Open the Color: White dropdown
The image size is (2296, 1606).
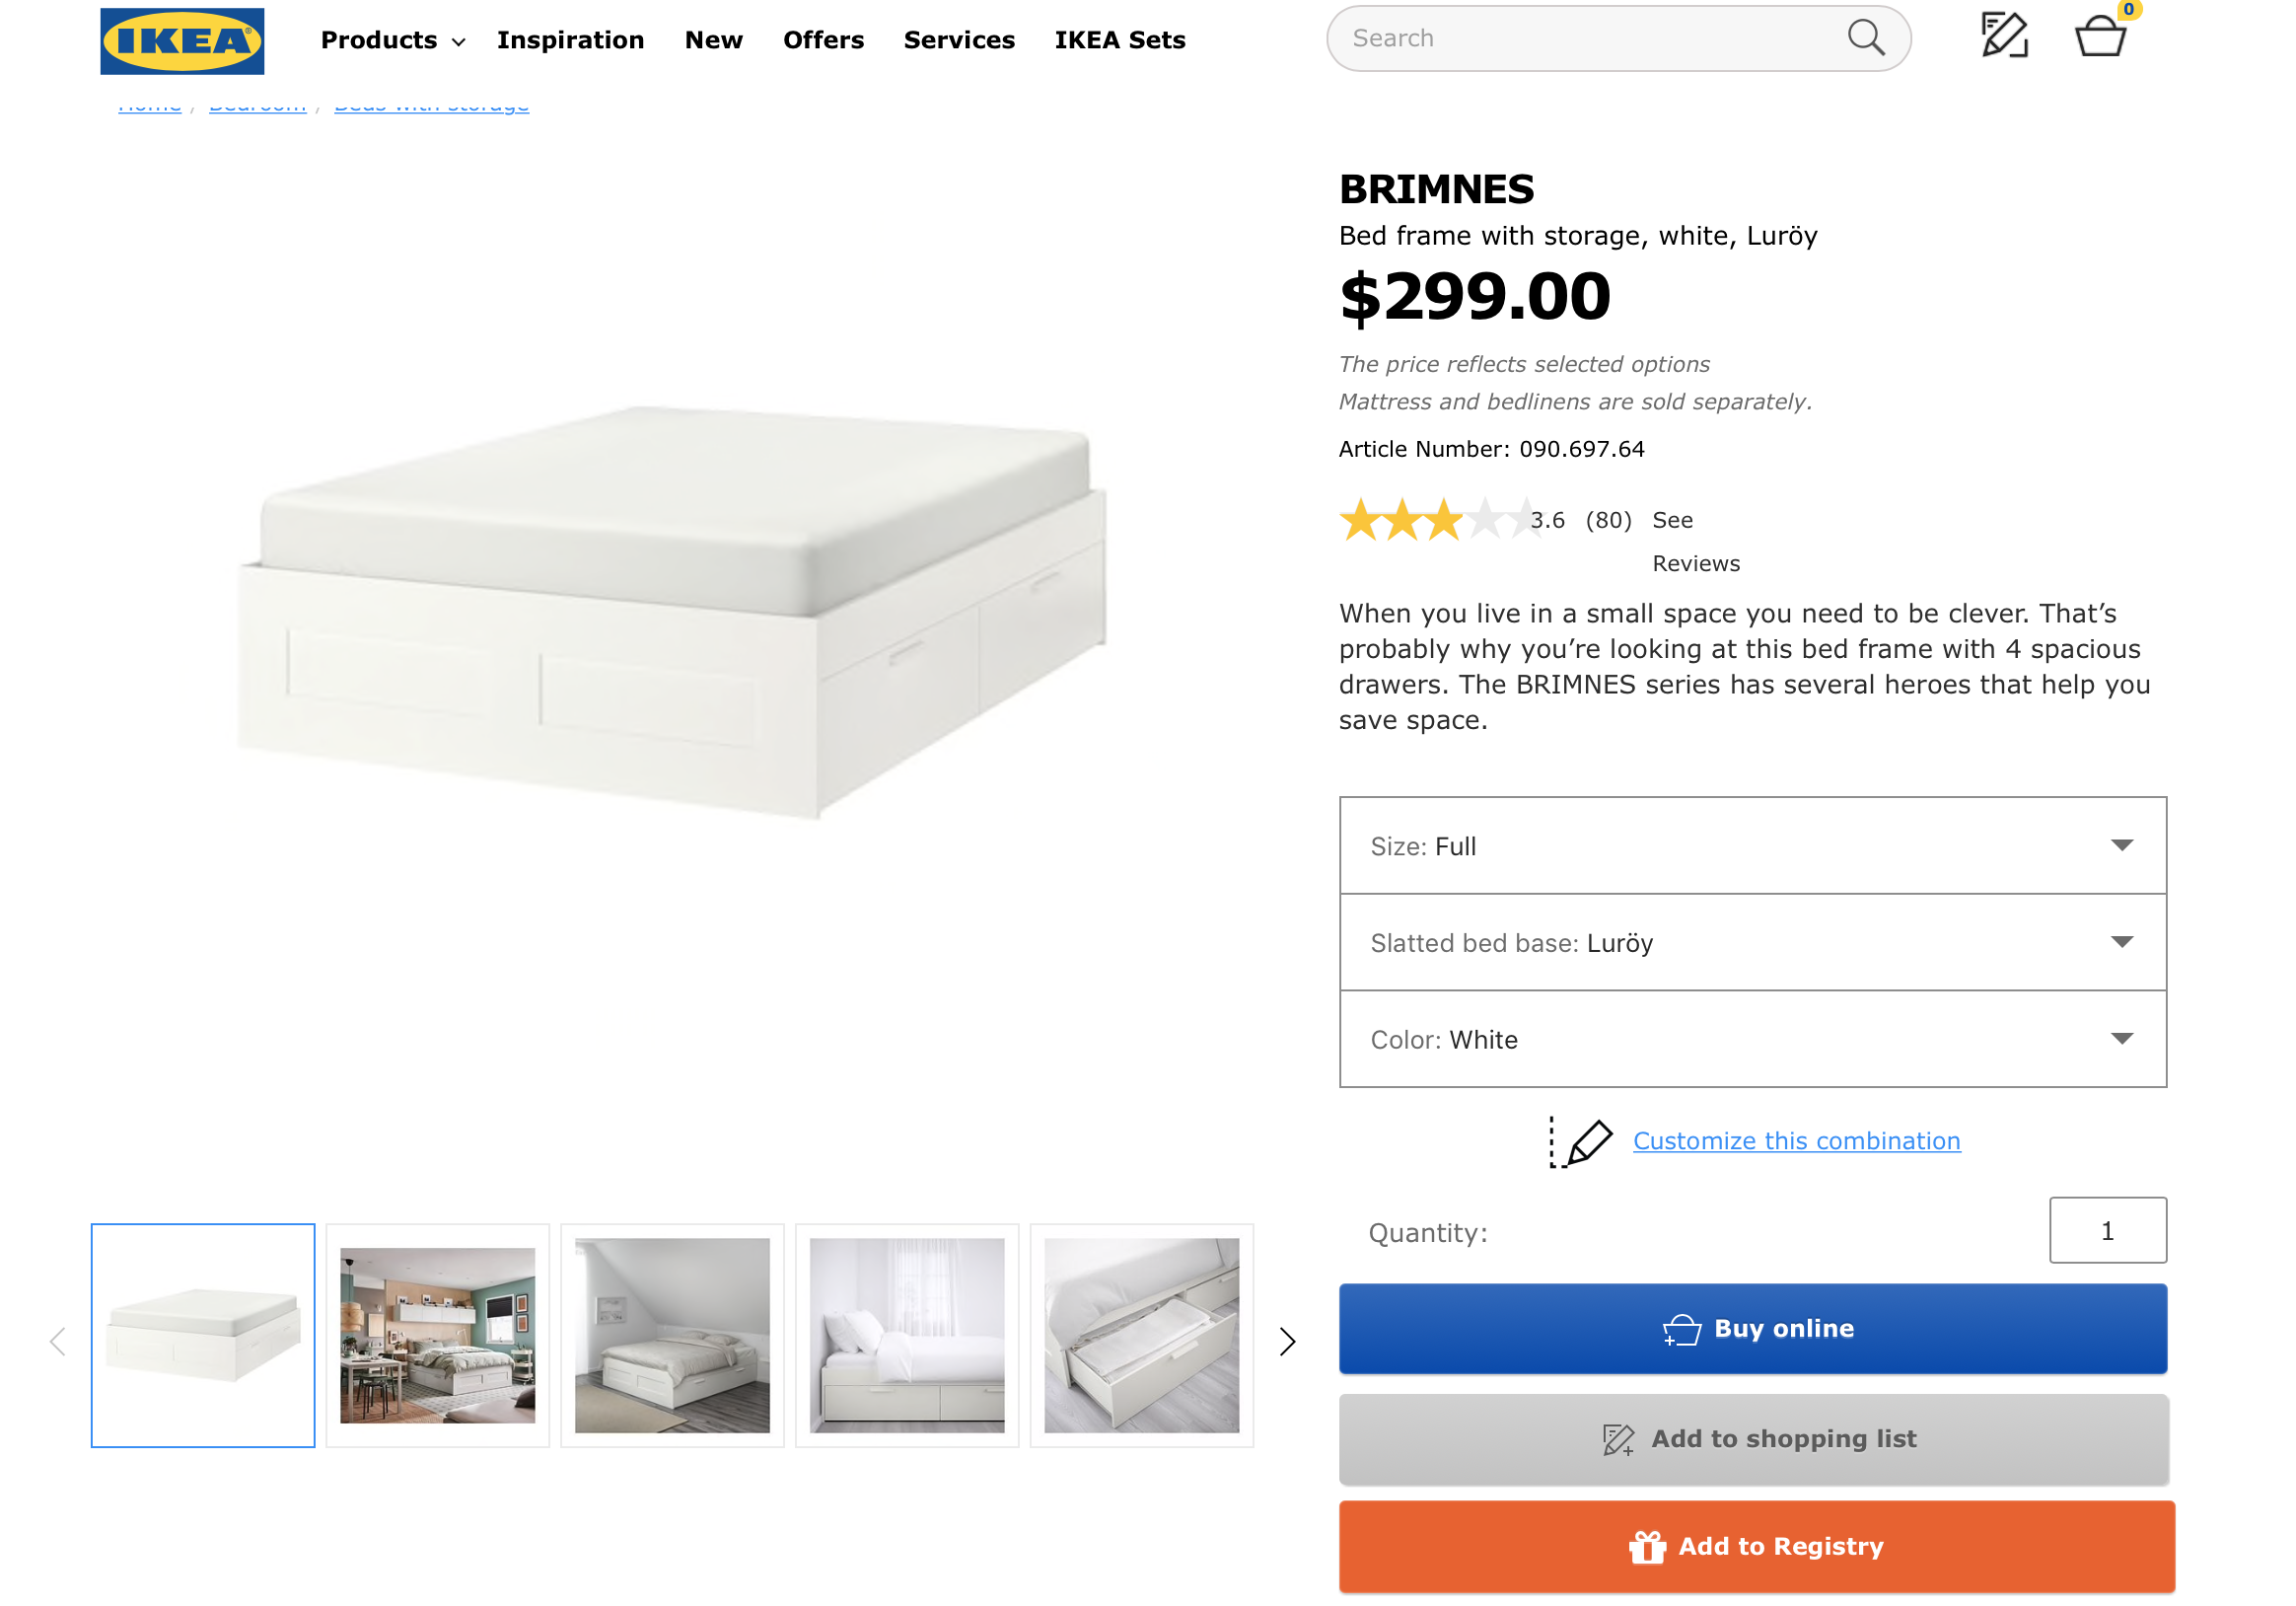tap(1752, 1039)
